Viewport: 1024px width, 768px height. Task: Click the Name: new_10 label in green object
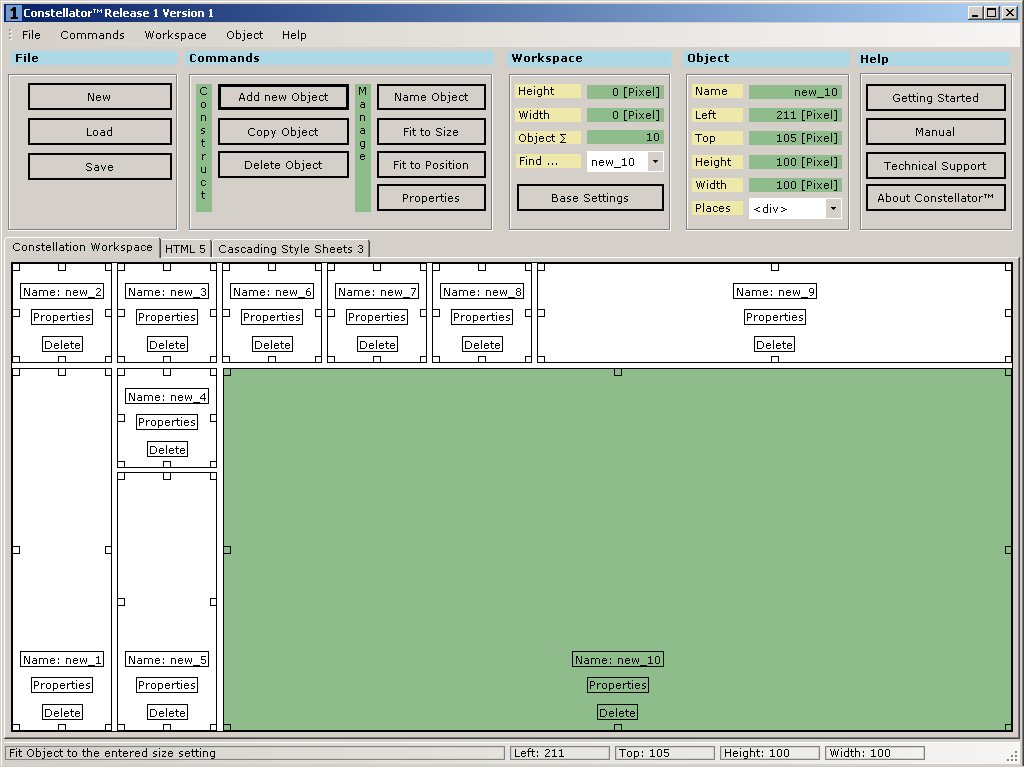[618, 660]
